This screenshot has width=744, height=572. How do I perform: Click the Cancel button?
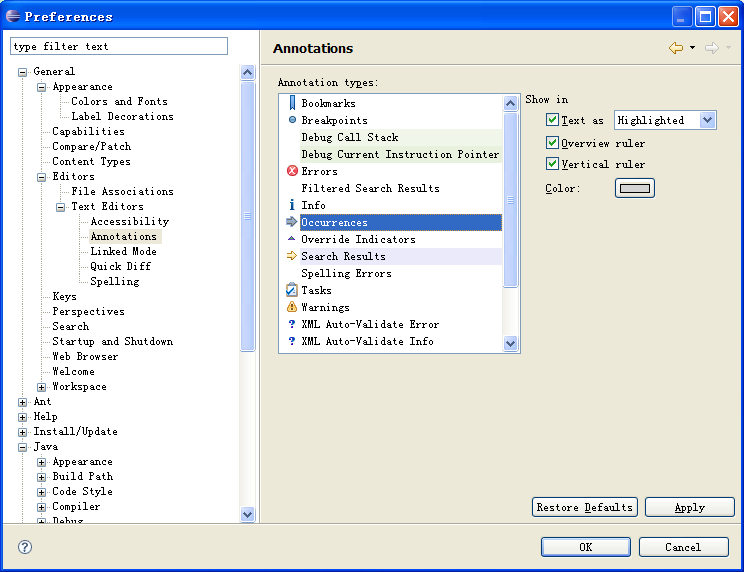click(x=683, y=547)
